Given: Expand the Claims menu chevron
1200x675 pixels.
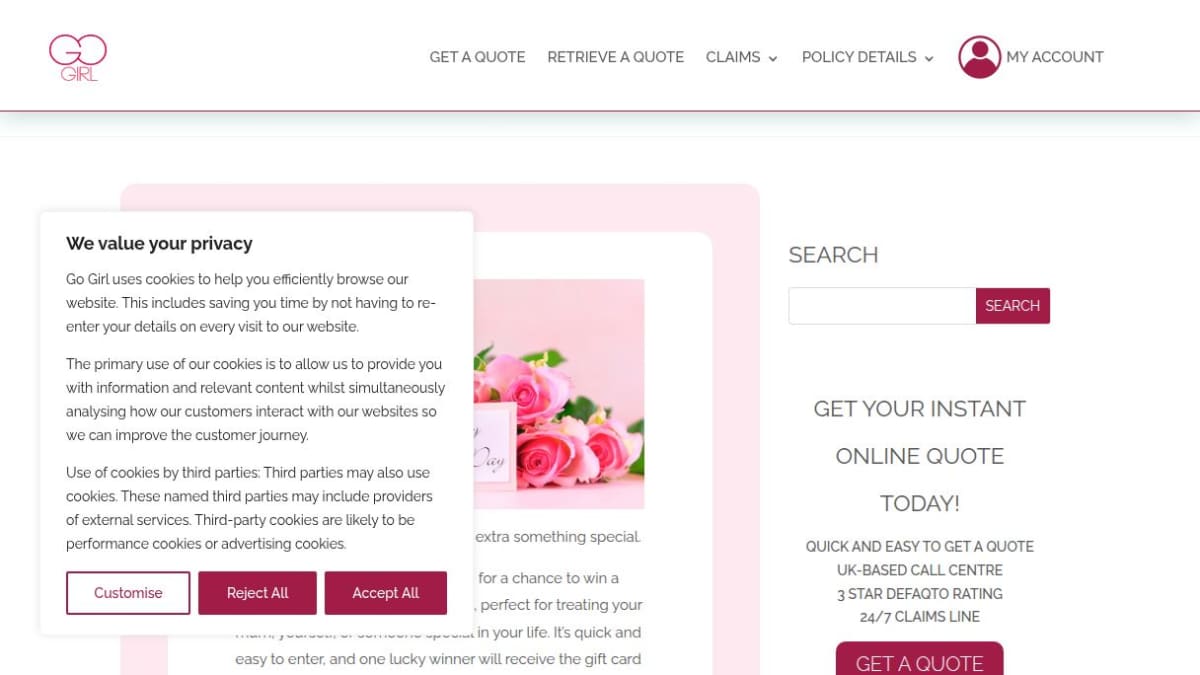Looking at the screenshot, I should coord(773,58).
